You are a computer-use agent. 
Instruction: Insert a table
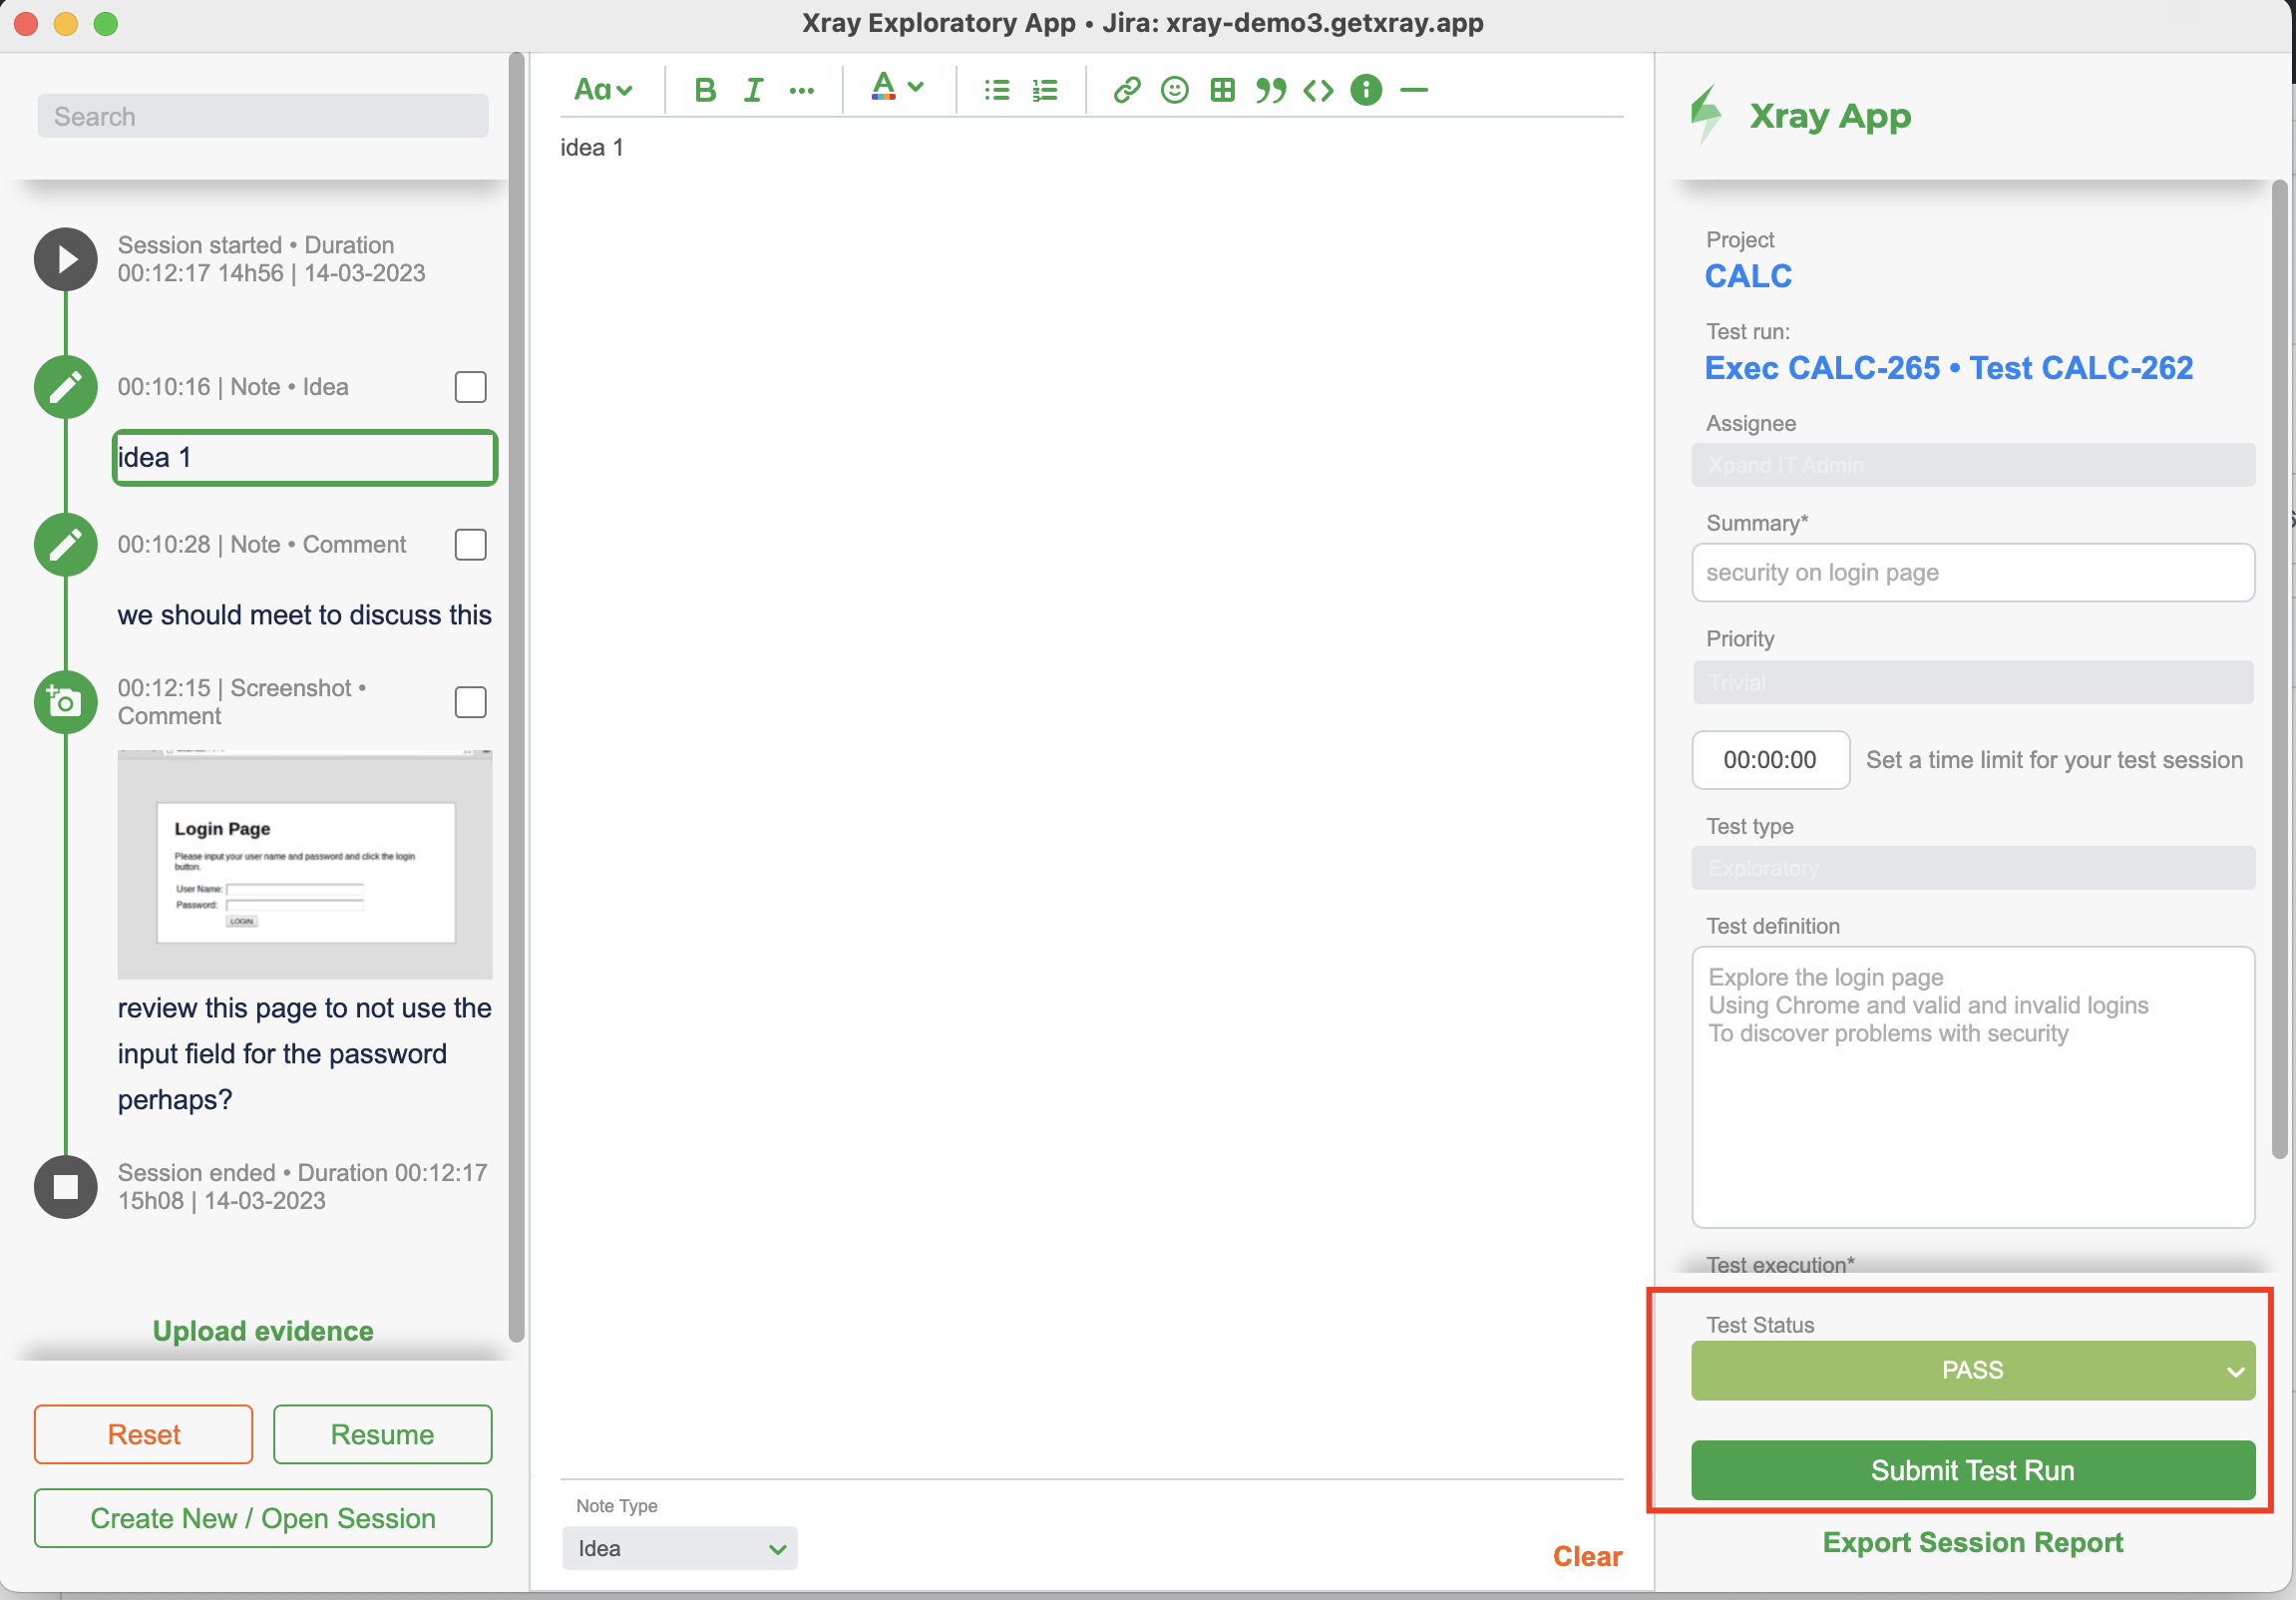(1222, 90)
